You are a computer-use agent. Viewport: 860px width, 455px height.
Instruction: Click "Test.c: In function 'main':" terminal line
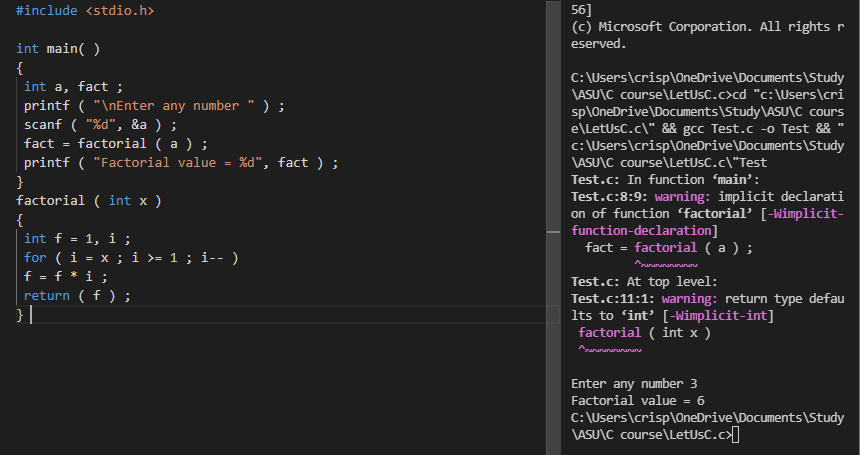pos(665,179)
